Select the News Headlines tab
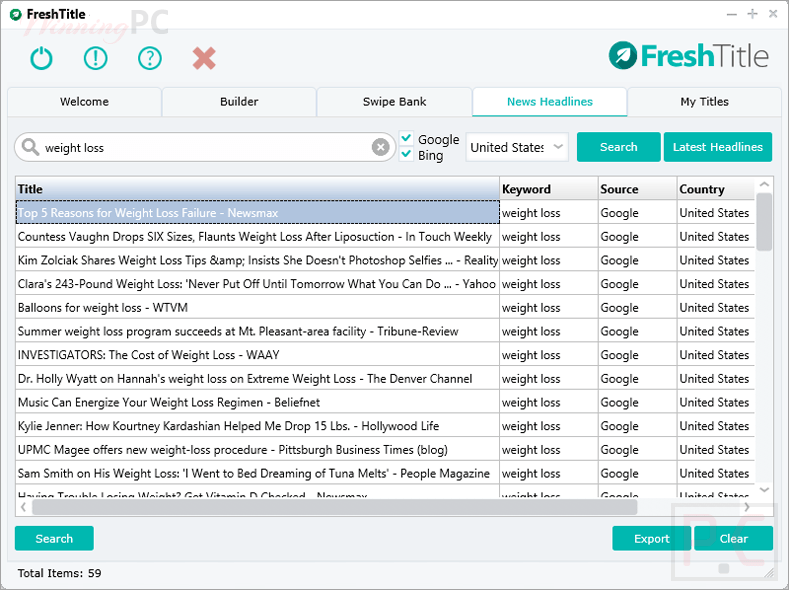Image resolution: width=789 pixels, height=590 pixels. coord(549,102)
